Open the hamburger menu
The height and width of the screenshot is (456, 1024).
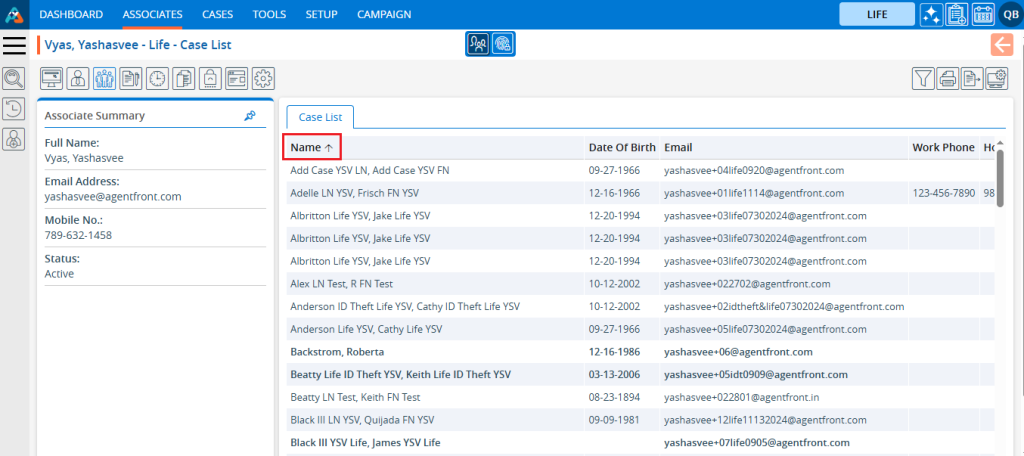(15, 45)
